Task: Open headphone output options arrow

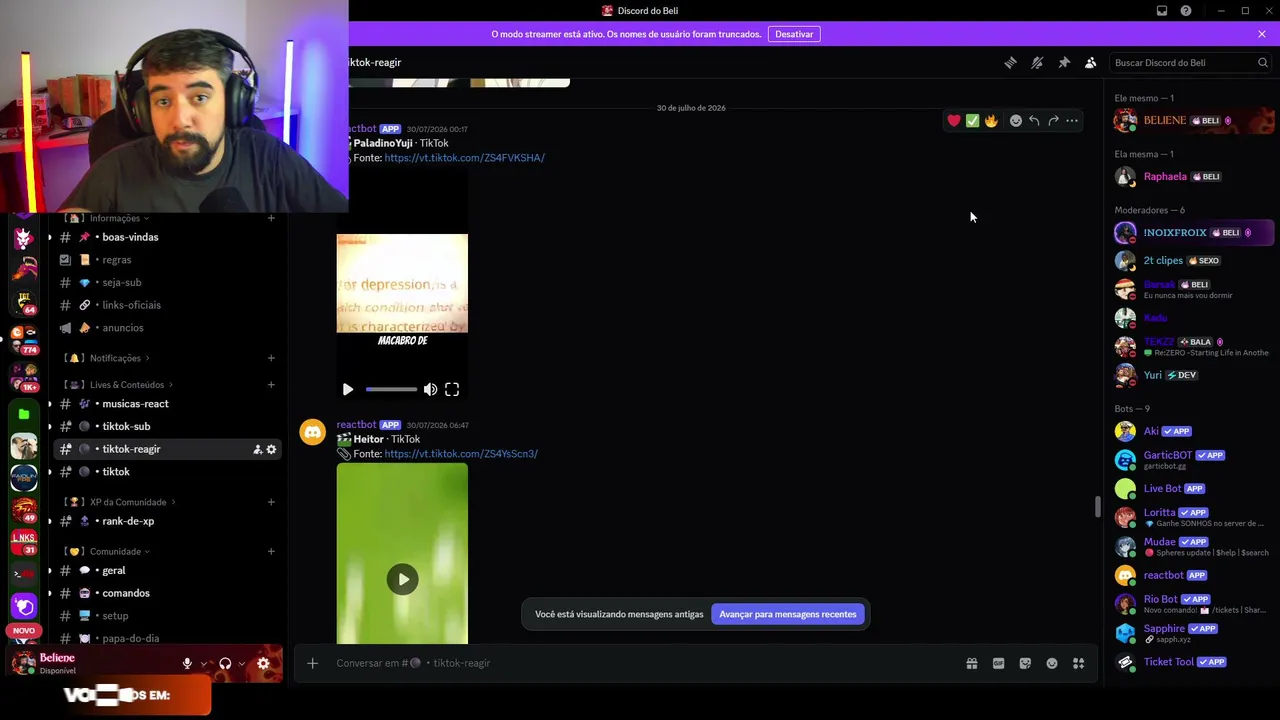Action: pyautogui.click(x=242, y=663)
